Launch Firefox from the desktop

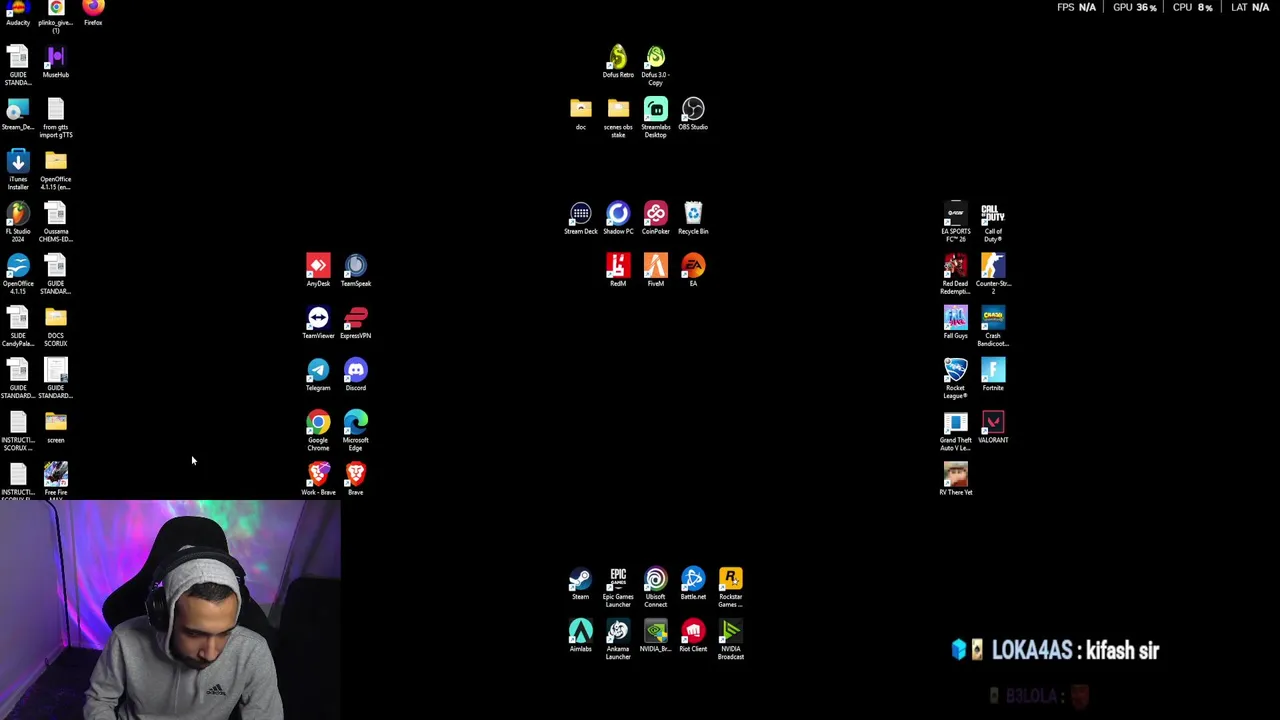(93, 10)
